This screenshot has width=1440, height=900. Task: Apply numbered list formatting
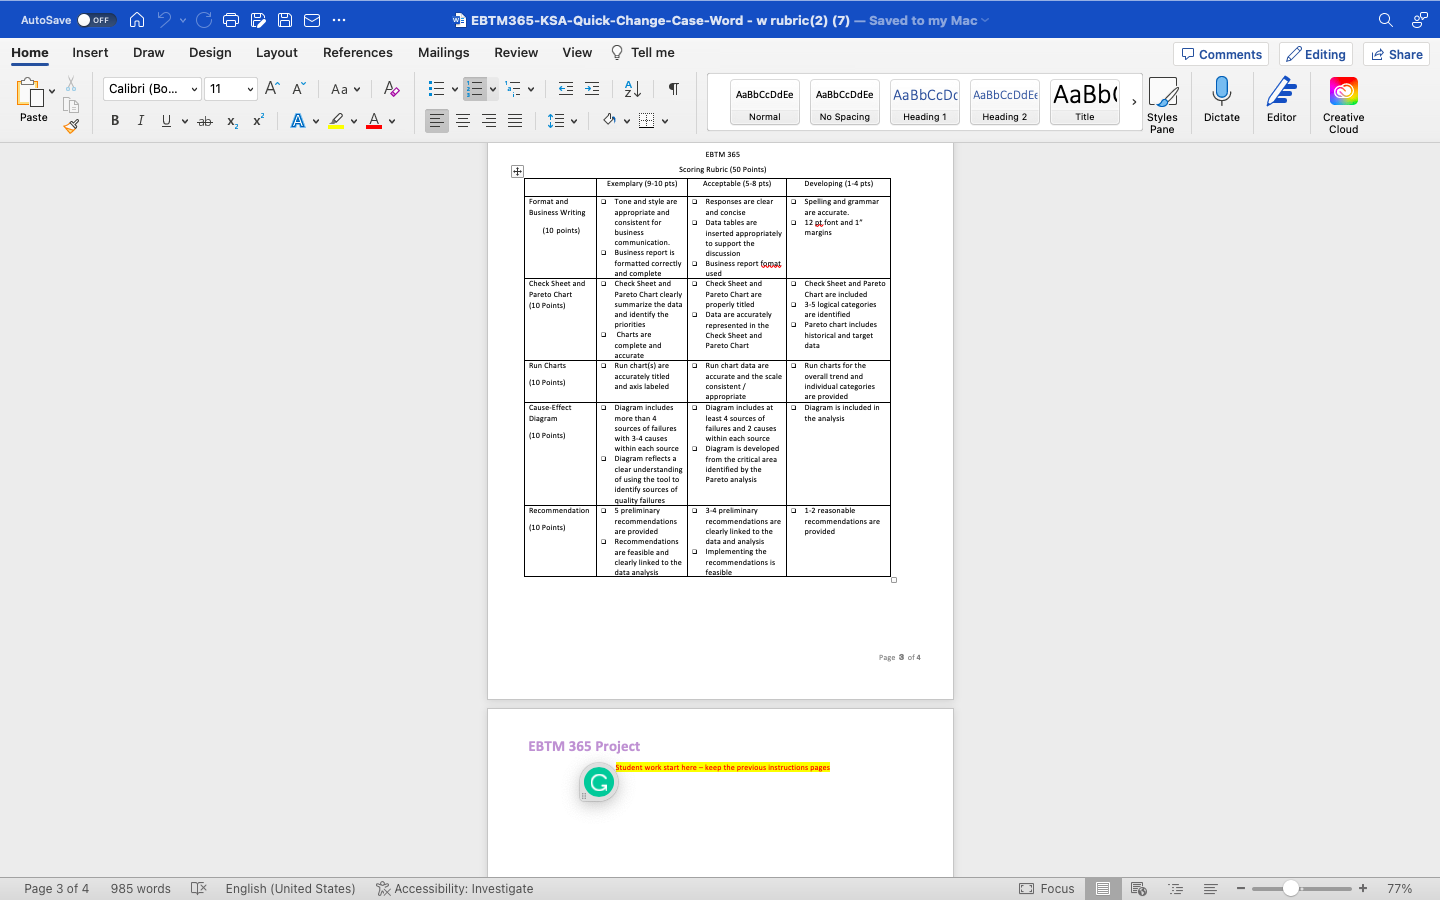tap(475, 89)
